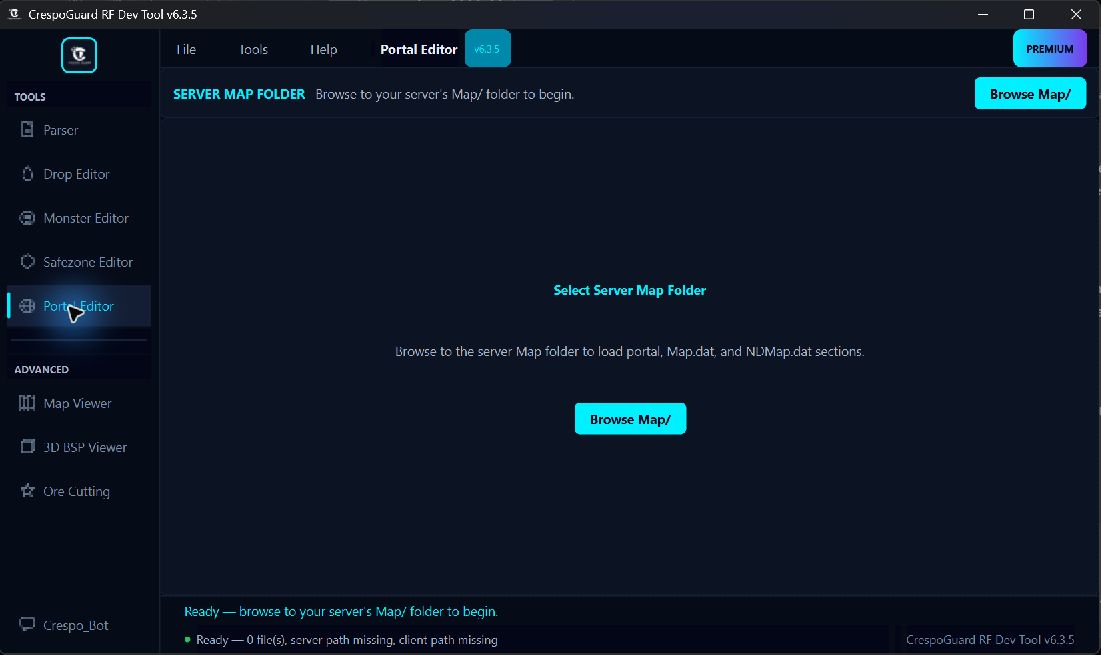The height and width of the screenshot is (655, 1101).
Task: Click the v6.3.5 version badge
Action: (487, 48)
